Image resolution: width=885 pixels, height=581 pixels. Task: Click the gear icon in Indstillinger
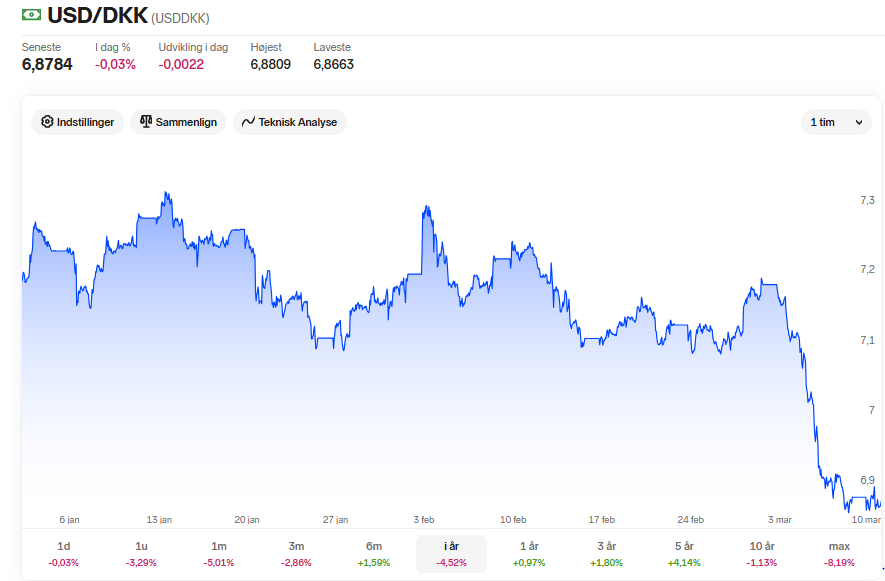coord(47,122)
